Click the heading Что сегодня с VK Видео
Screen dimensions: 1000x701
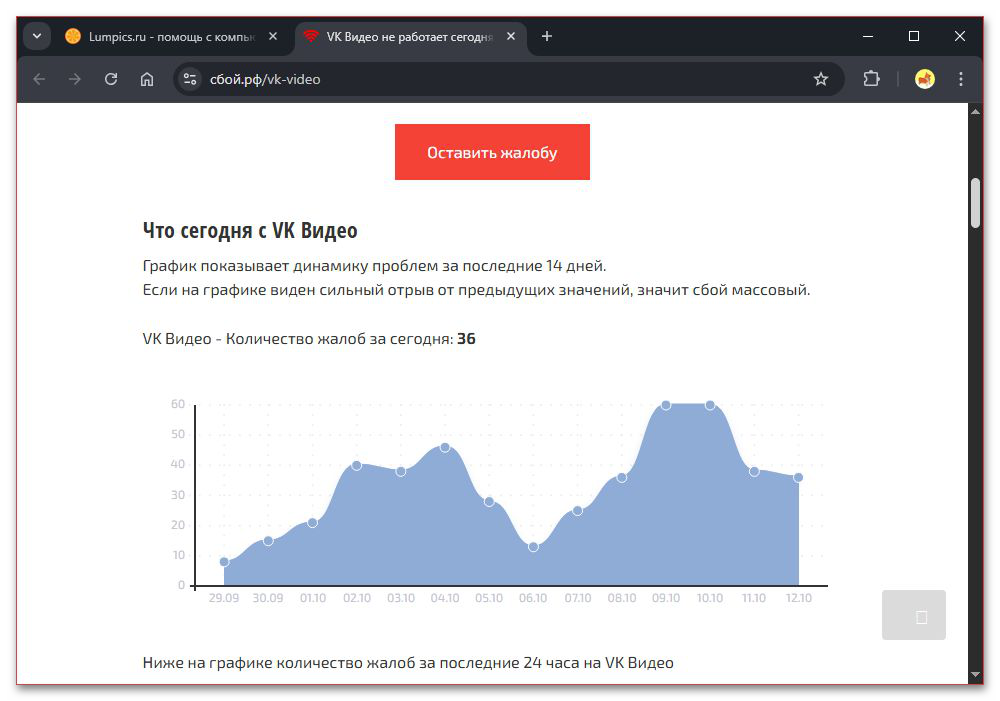point(250,230)
